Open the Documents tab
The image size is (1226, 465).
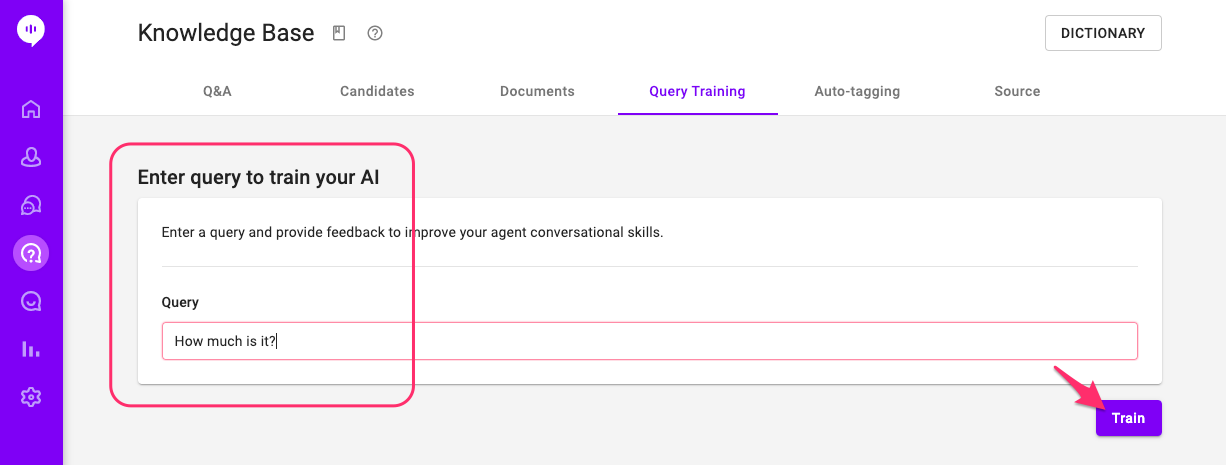(537, 91)
